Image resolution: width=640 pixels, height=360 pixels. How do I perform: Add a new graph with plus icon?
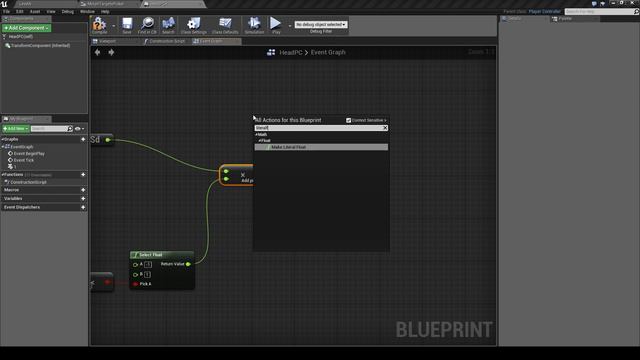83,139
